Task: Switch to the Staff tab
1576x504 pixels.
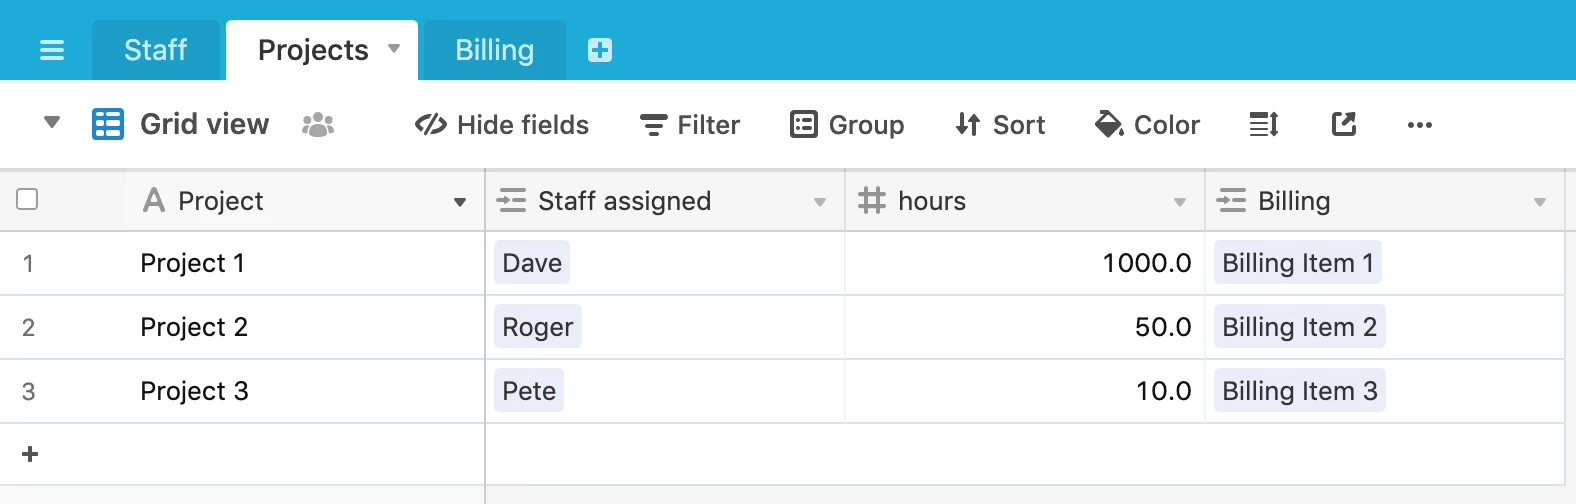Action: point(156,50)
